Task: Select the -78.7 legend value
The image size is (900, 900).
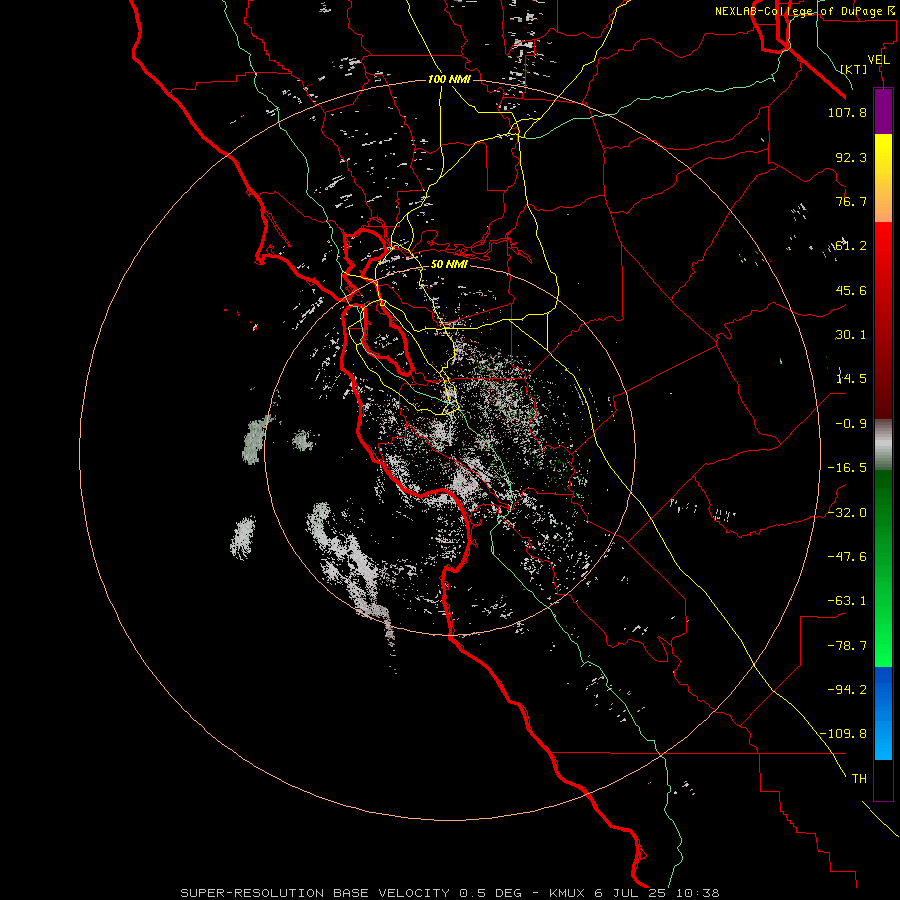Action: coord(847,646)
